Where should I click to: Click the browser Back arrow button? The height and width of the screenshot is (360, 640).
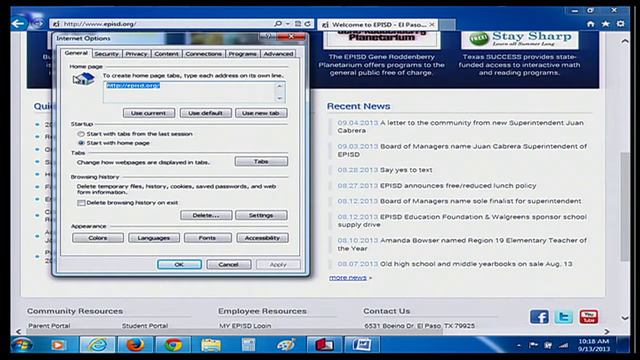[18, 24]
